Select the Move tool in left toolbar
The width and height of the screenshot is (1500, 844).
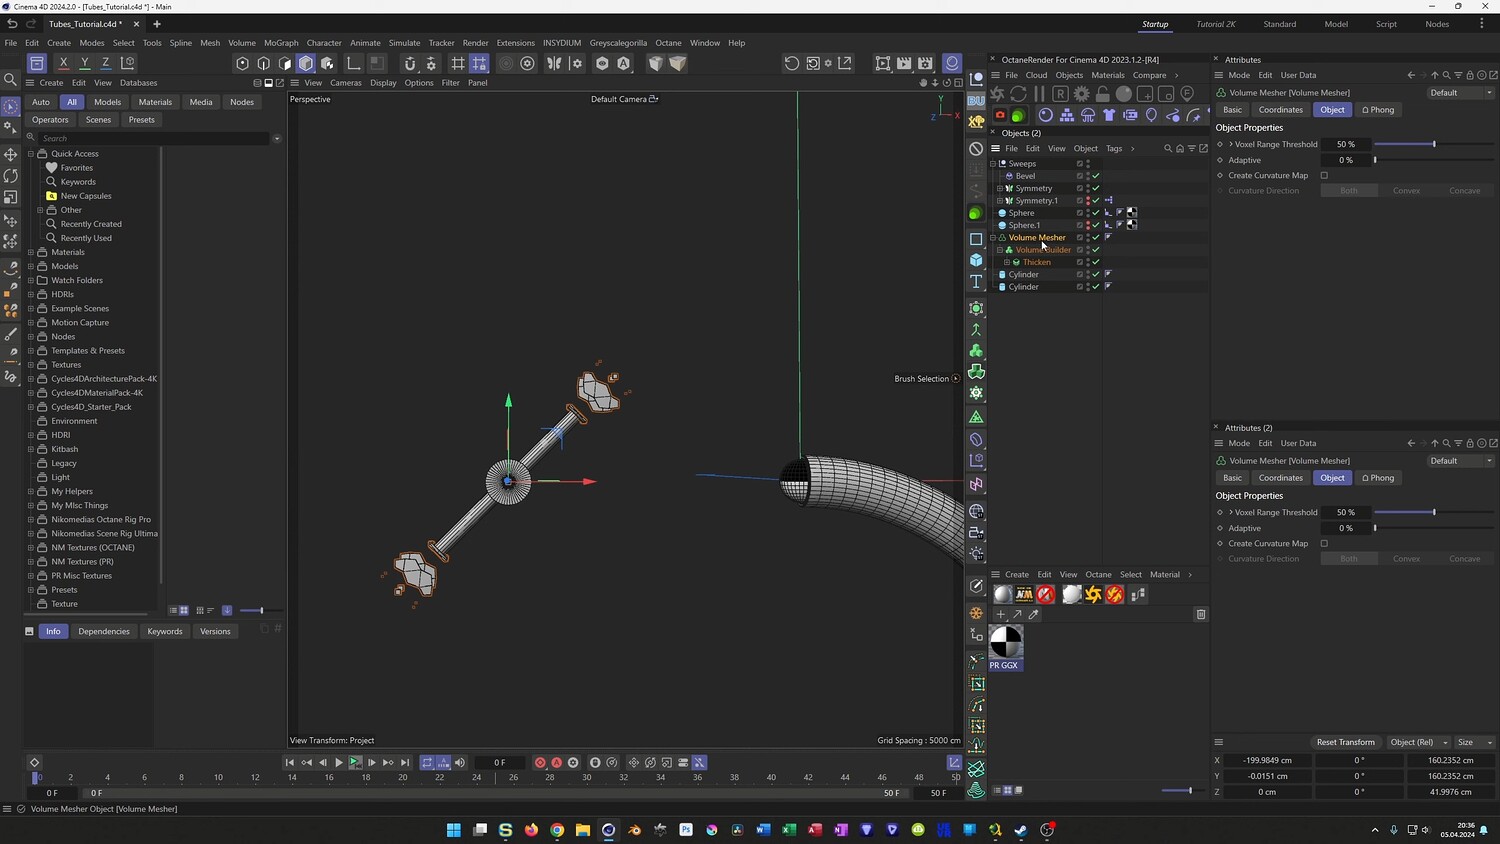point(11,154)
